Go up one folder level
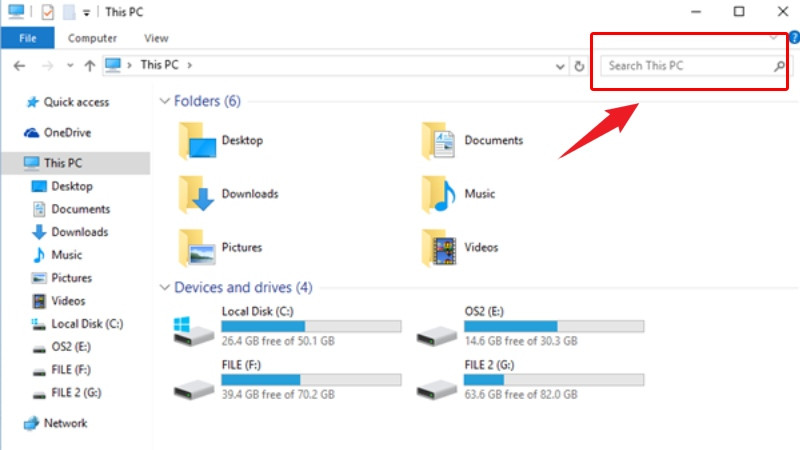Screen dimensions: 800x450 [90, 66]
